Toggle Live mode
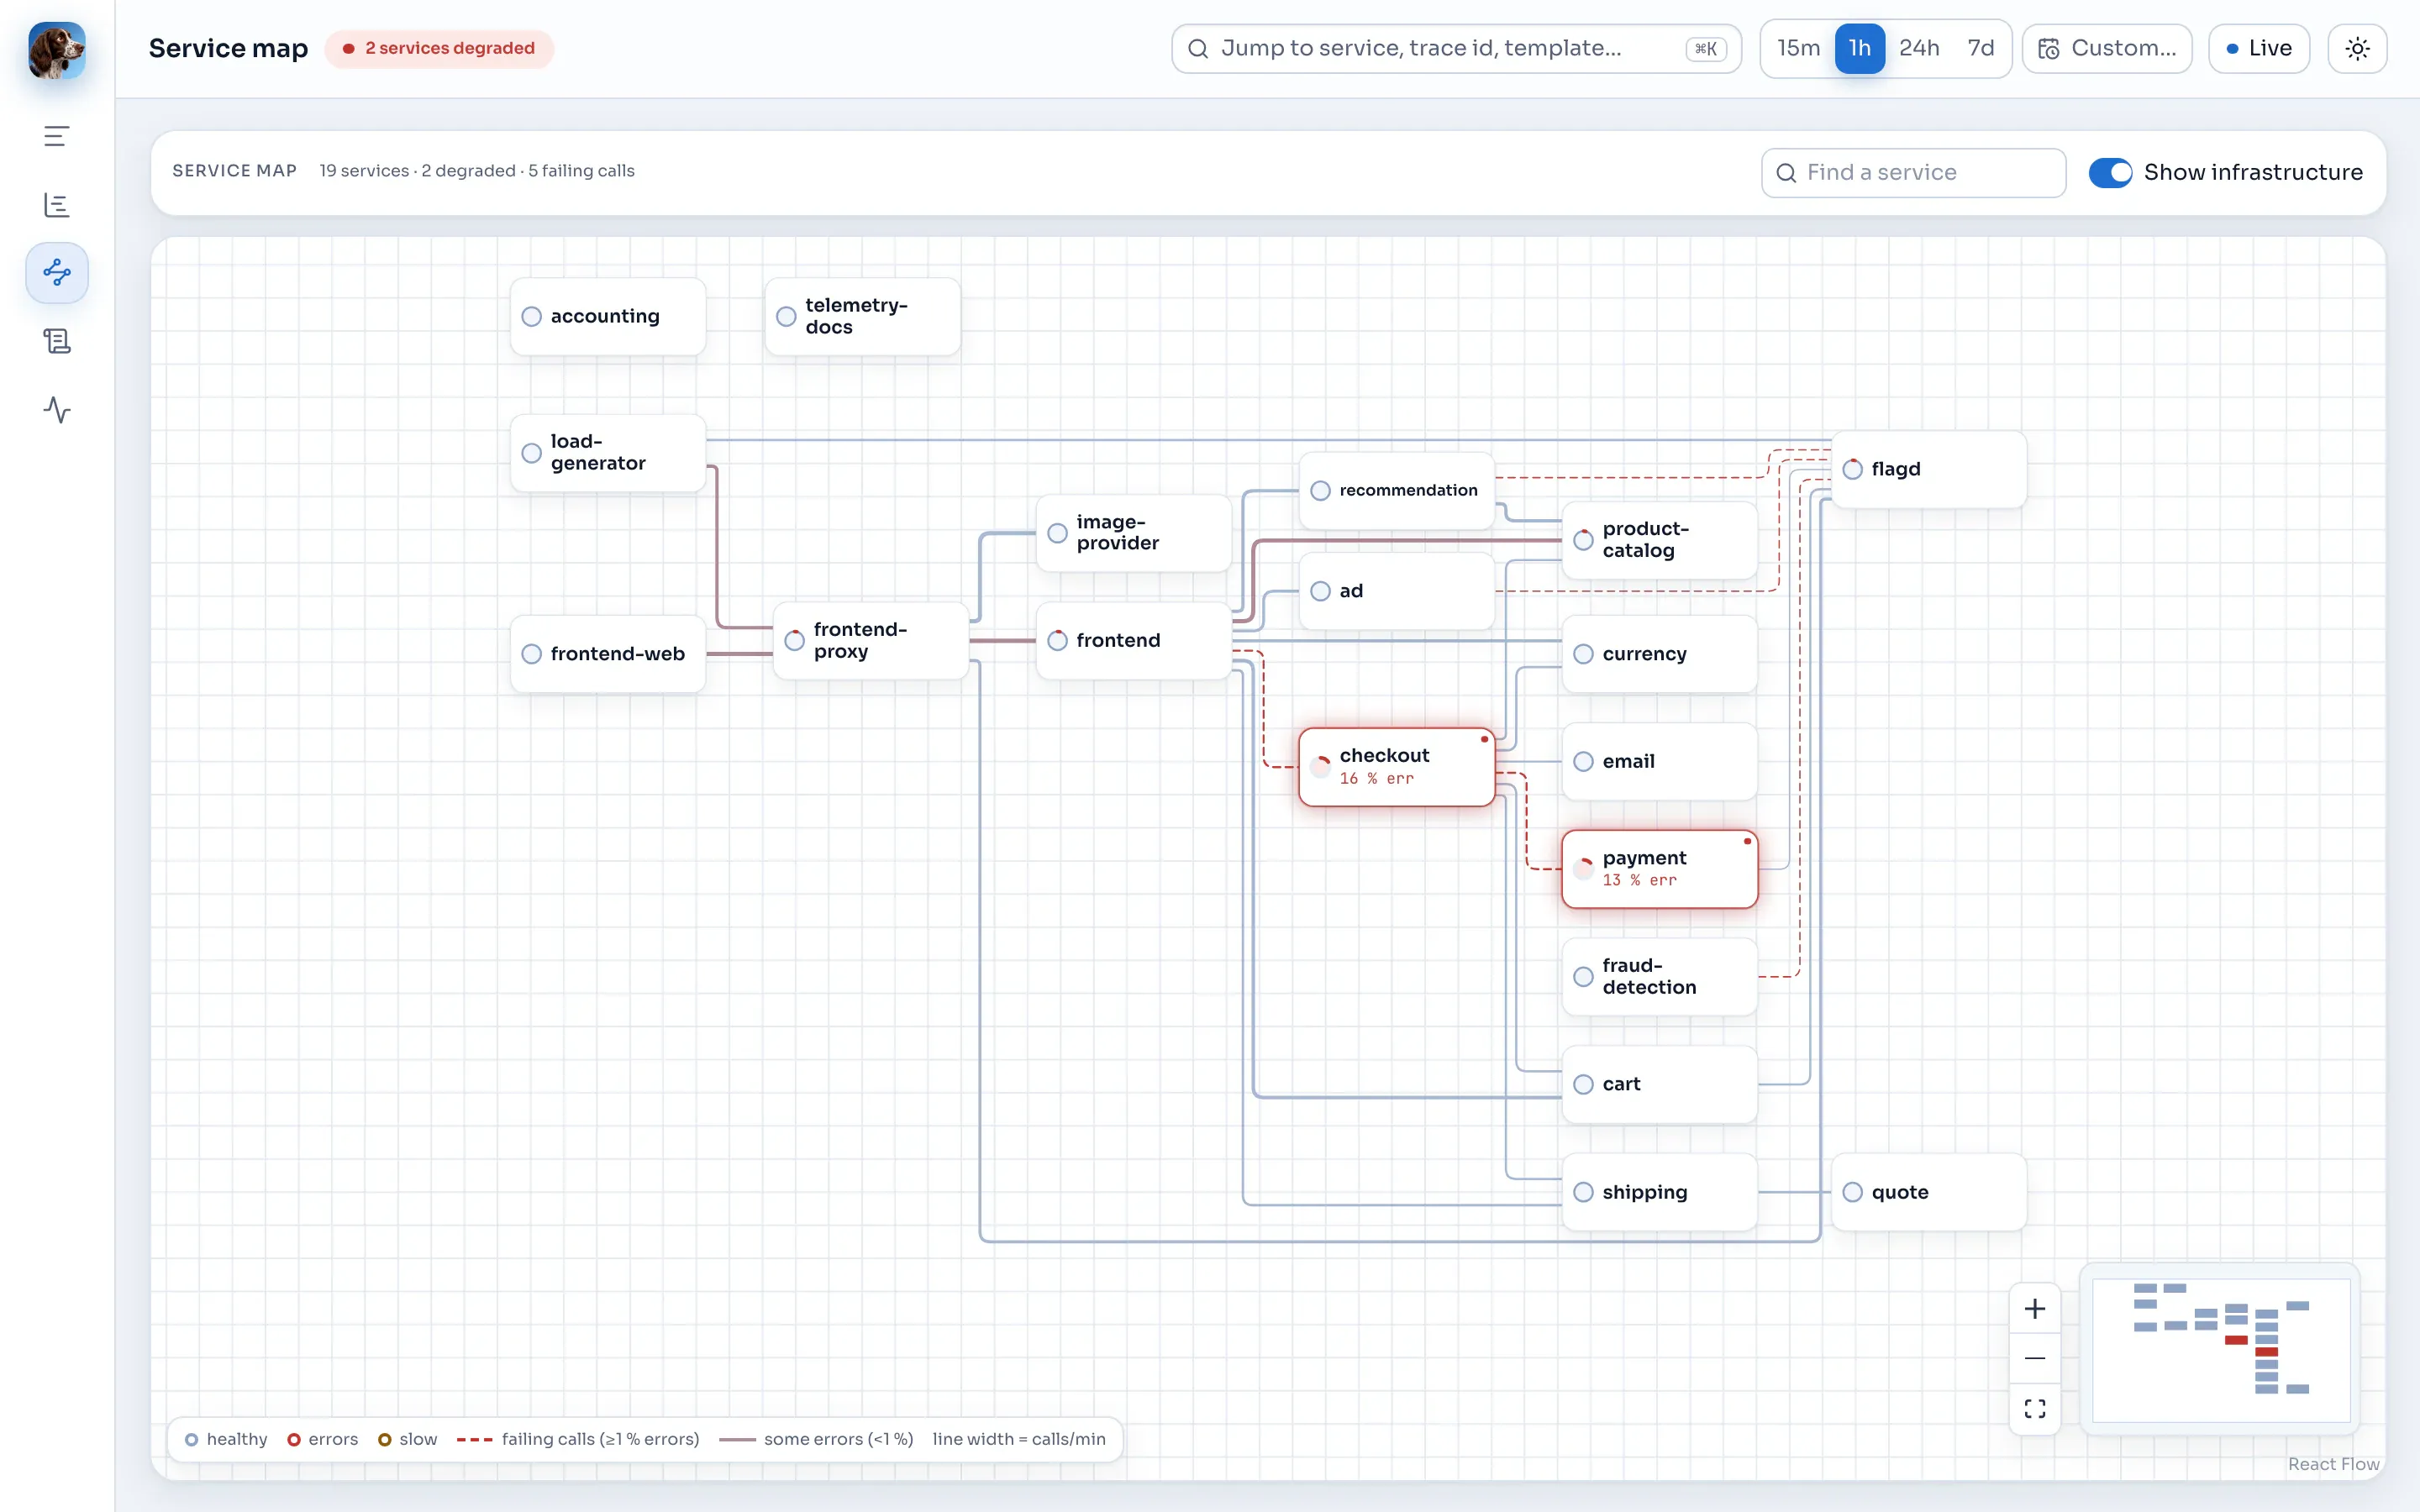 coord(2258,48)
